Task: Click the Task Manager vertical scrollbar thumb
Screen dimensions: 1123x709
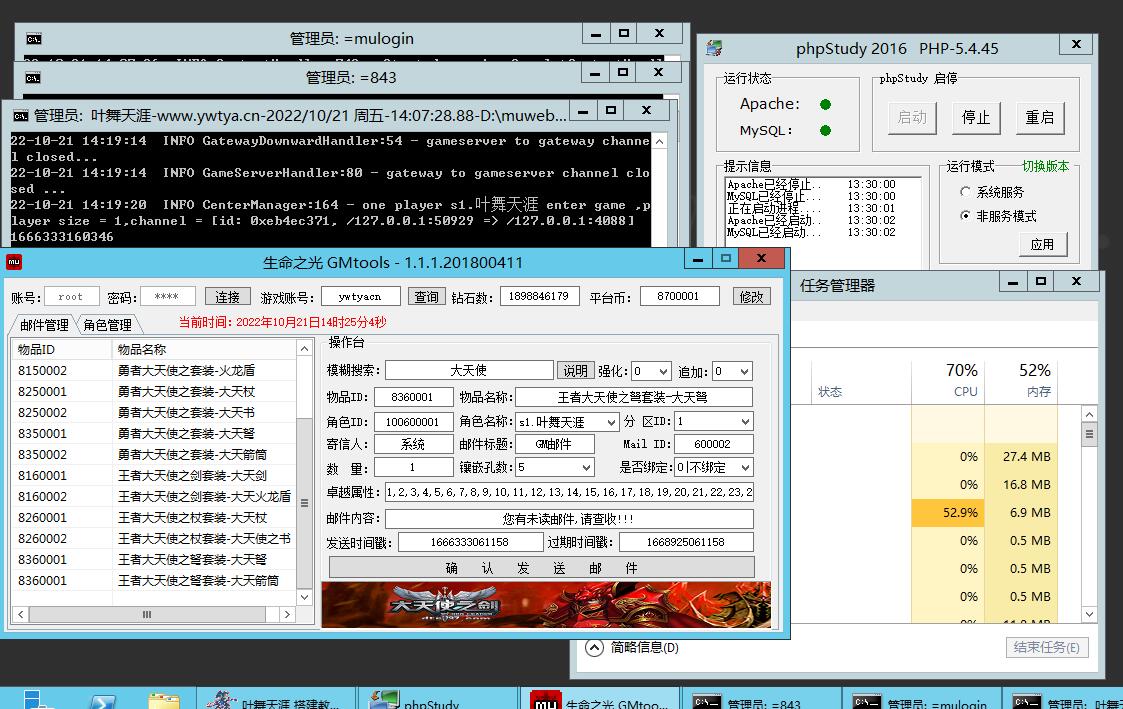Action: [1089, 434]
